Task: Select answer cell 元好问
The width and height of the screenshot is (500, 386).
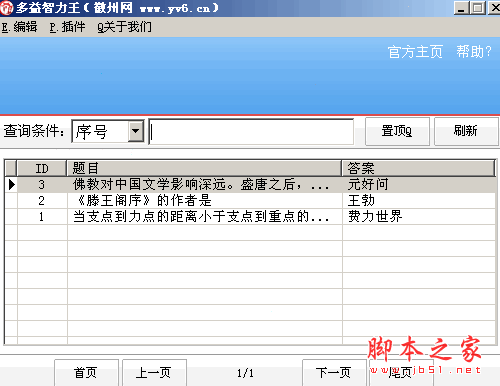Action: tap(419, 184)
